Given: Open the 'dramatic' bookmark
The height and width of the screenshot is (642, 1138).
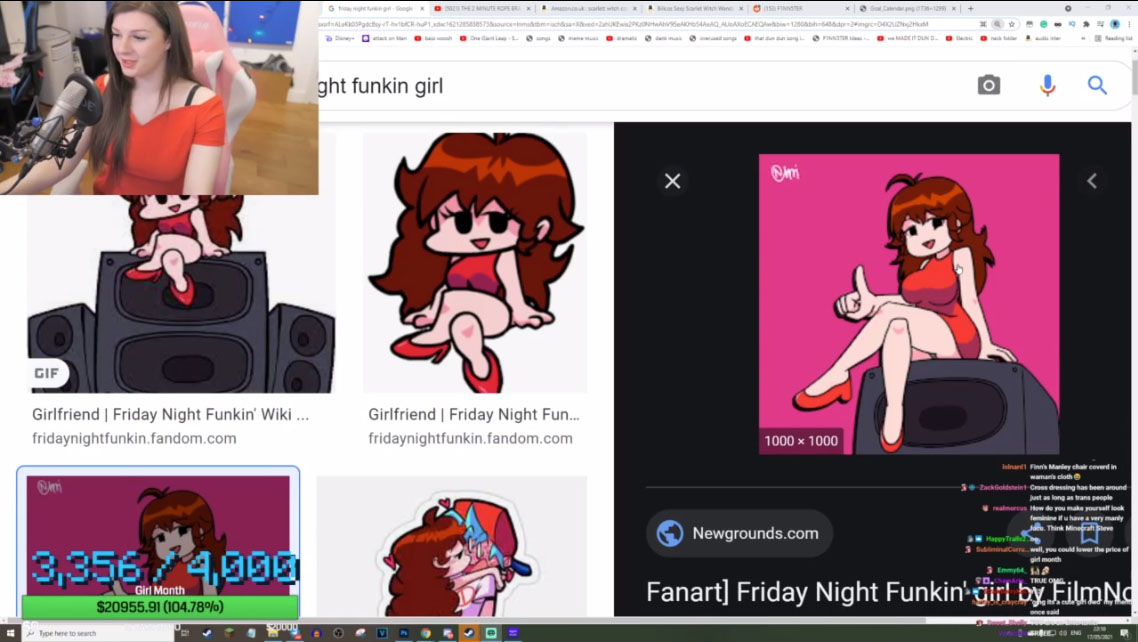Looking at the screenshot, I should 621,38.
